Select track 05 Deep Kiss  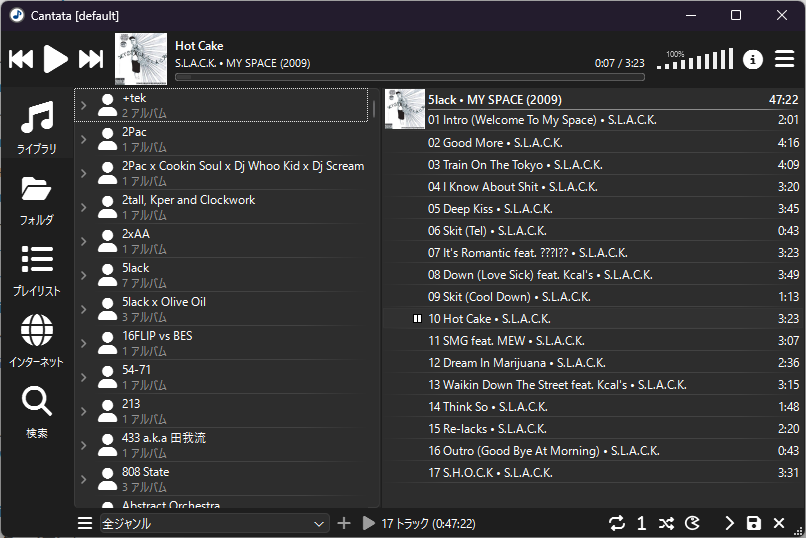[x=592, y=209]
